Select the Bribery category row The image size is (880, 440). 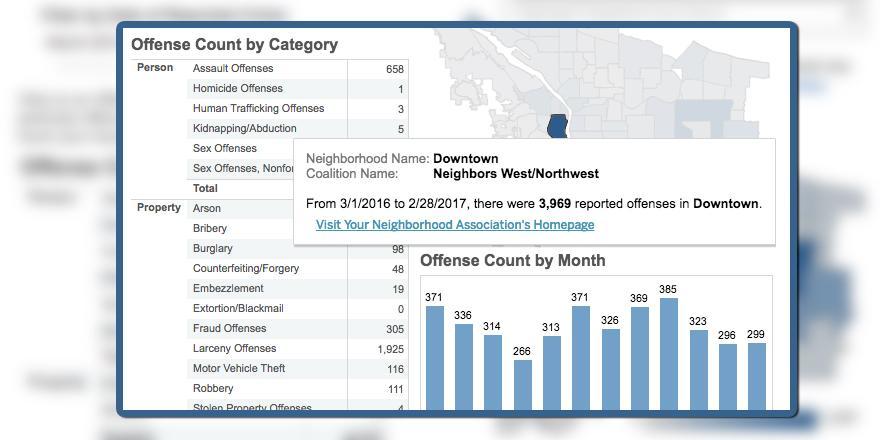coord(241,228)
